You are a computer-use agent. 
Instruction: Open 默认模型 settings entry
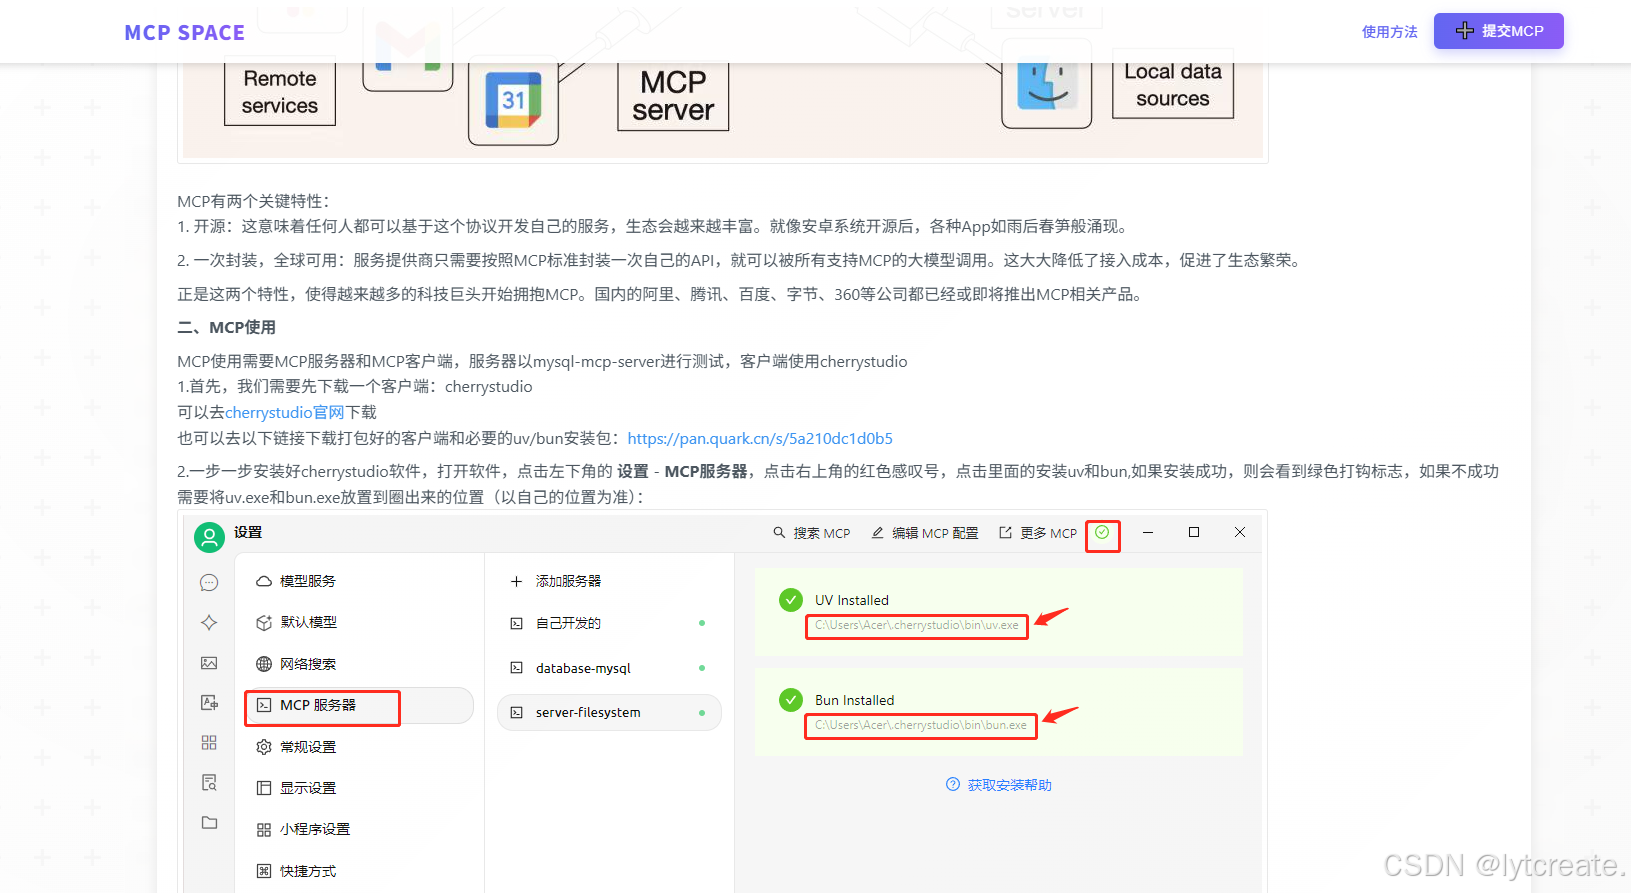click(x=359, y=622)
